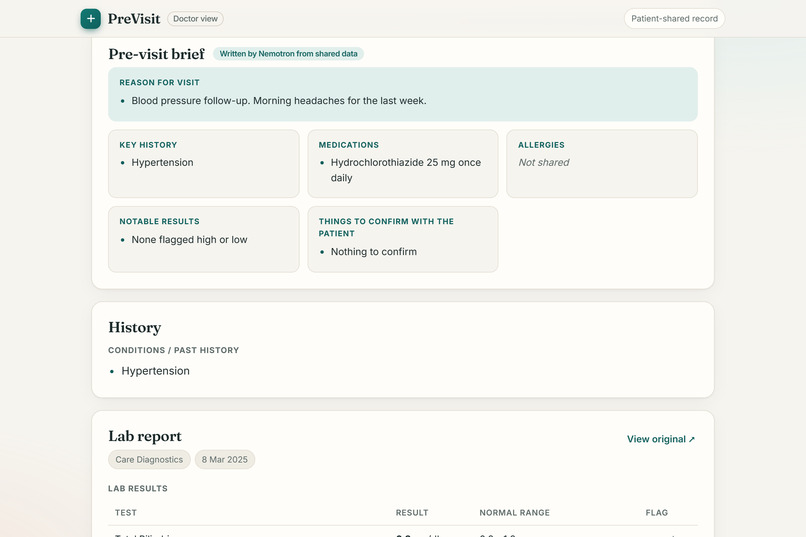Screen dimensions: 806x537
Task: Click Hypertension in the Key History card
Action: pyautogui.click(x=162, y=162)
